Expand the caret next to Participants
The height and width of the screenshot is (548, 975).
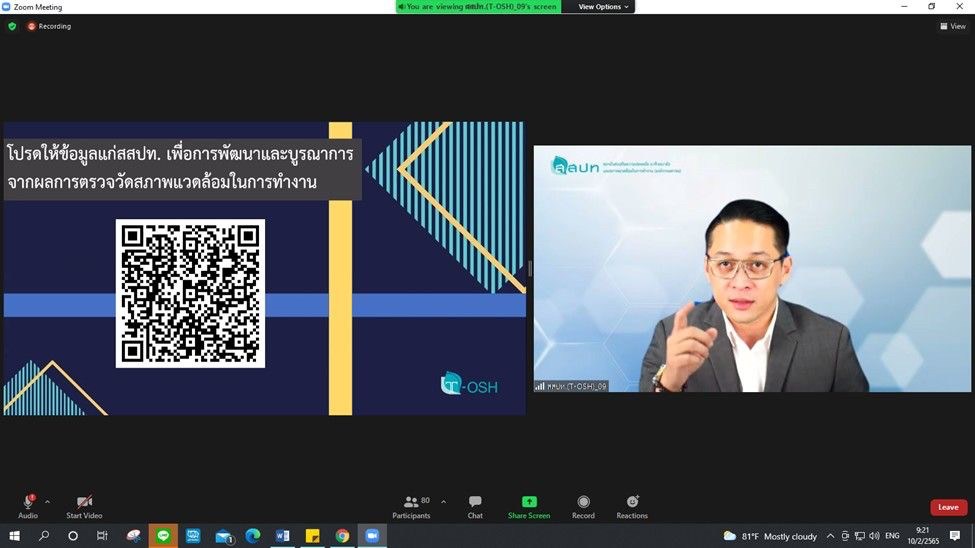tap(443, 501)
